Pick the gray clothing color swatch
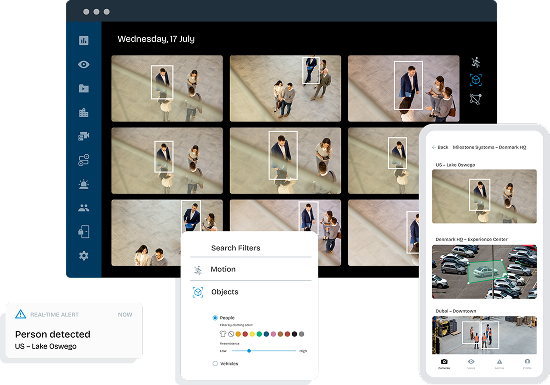This screenshot has width=550, height=385. (301, 334)
